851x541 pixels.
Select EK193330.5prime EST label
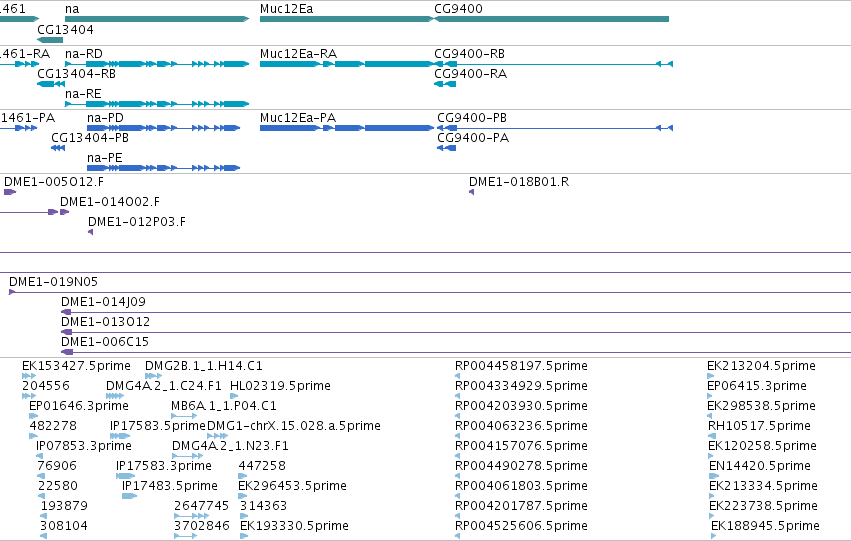[294, 526]
